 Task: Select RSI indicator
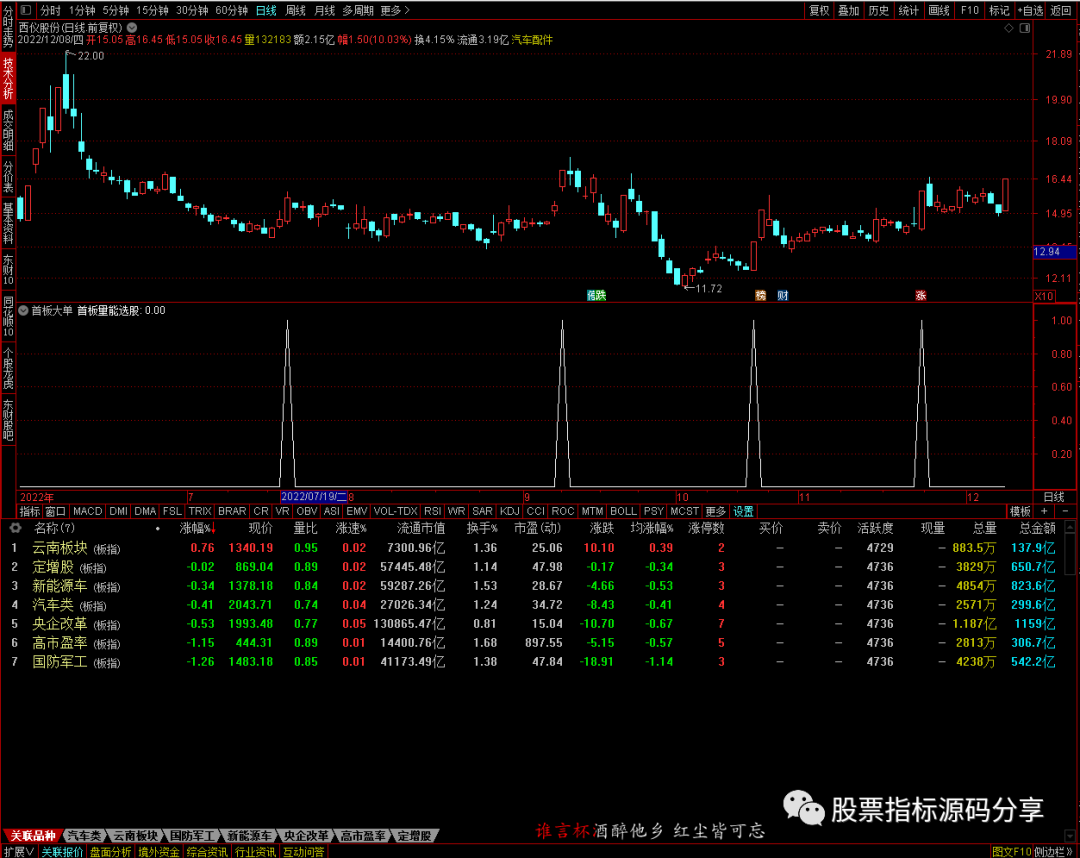(x=433, y=511)
